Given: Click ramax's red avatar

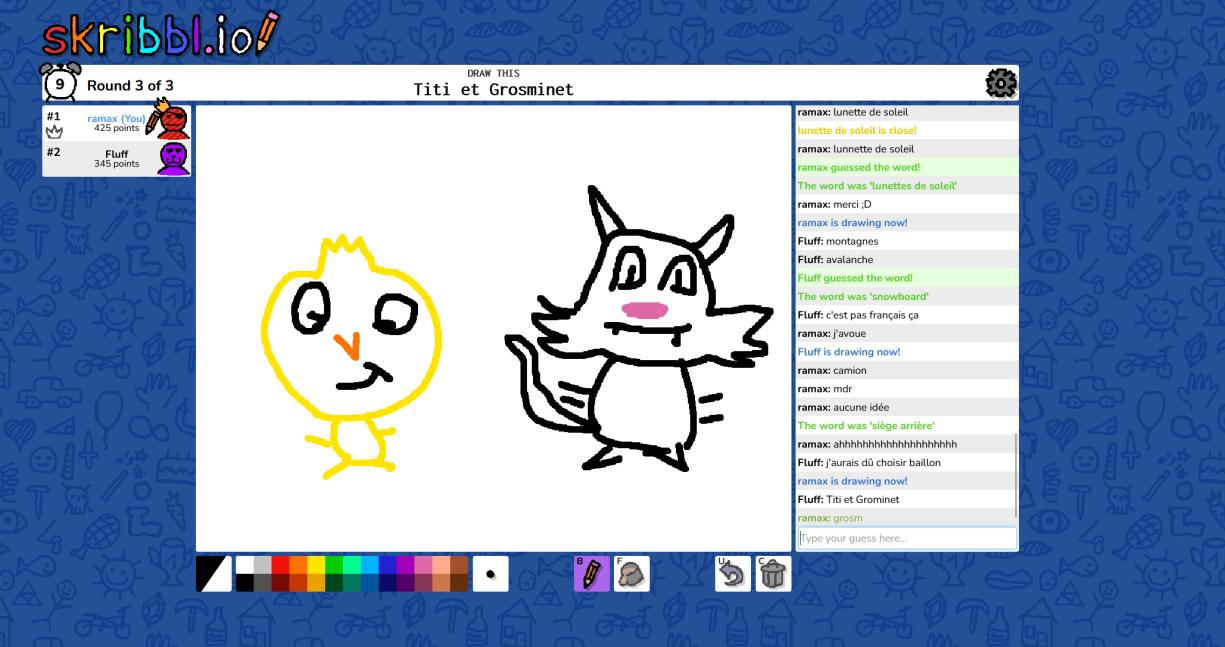Looking at the screenshot, I should pyautogui.click(x=172, y=122).
